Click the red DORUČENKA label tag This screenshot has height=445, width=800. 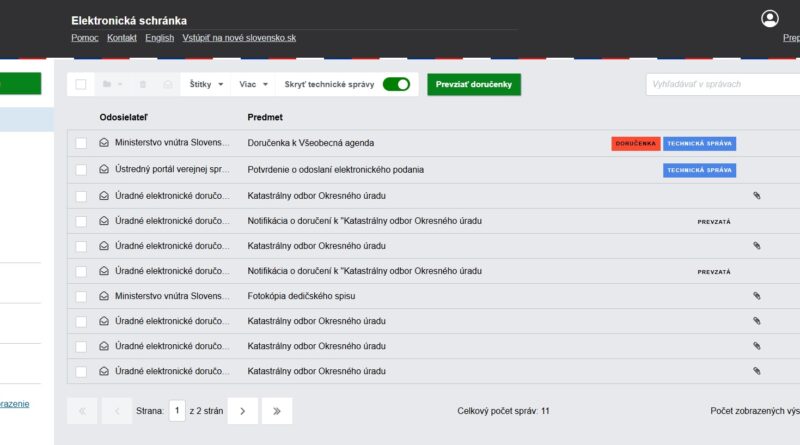[635, 144]
